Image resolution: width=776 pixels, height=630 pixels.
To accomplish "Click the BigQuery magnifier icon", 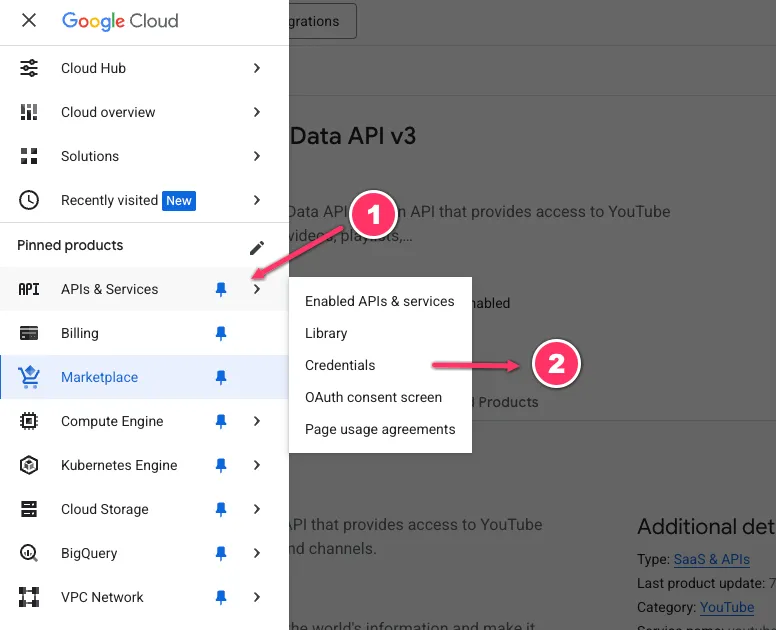I will click(29, 553).
